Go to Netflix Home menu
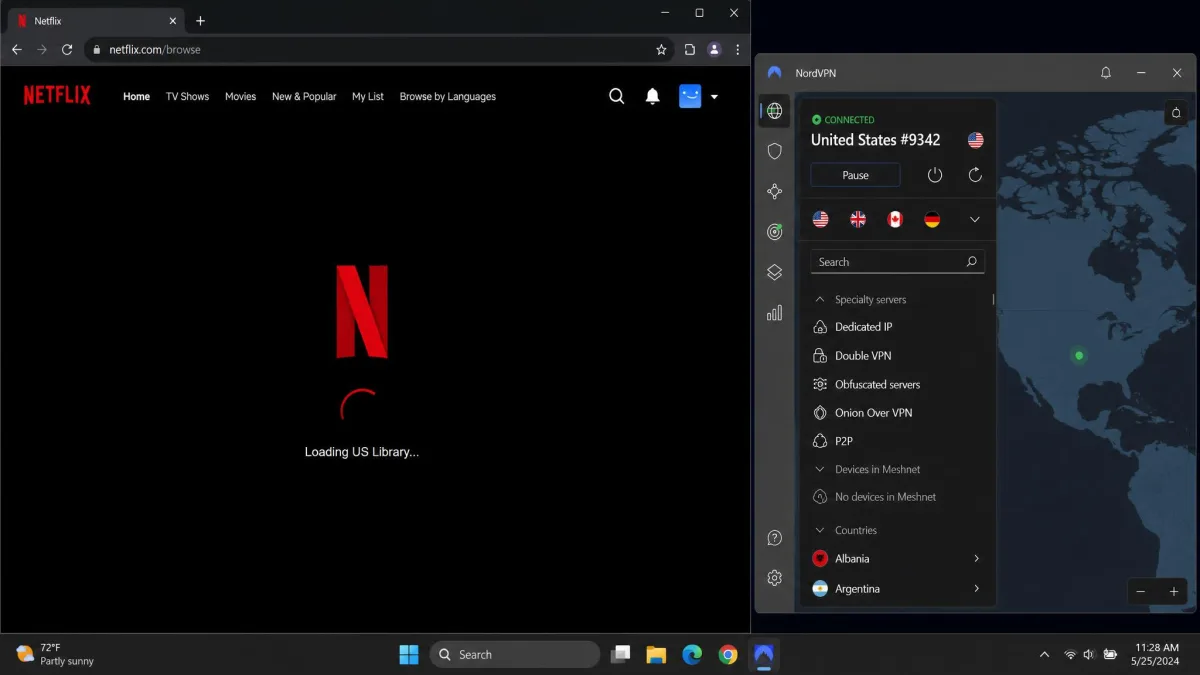Screen dimensions: 1200x675 pyautogui.click(x=136, y=97)
